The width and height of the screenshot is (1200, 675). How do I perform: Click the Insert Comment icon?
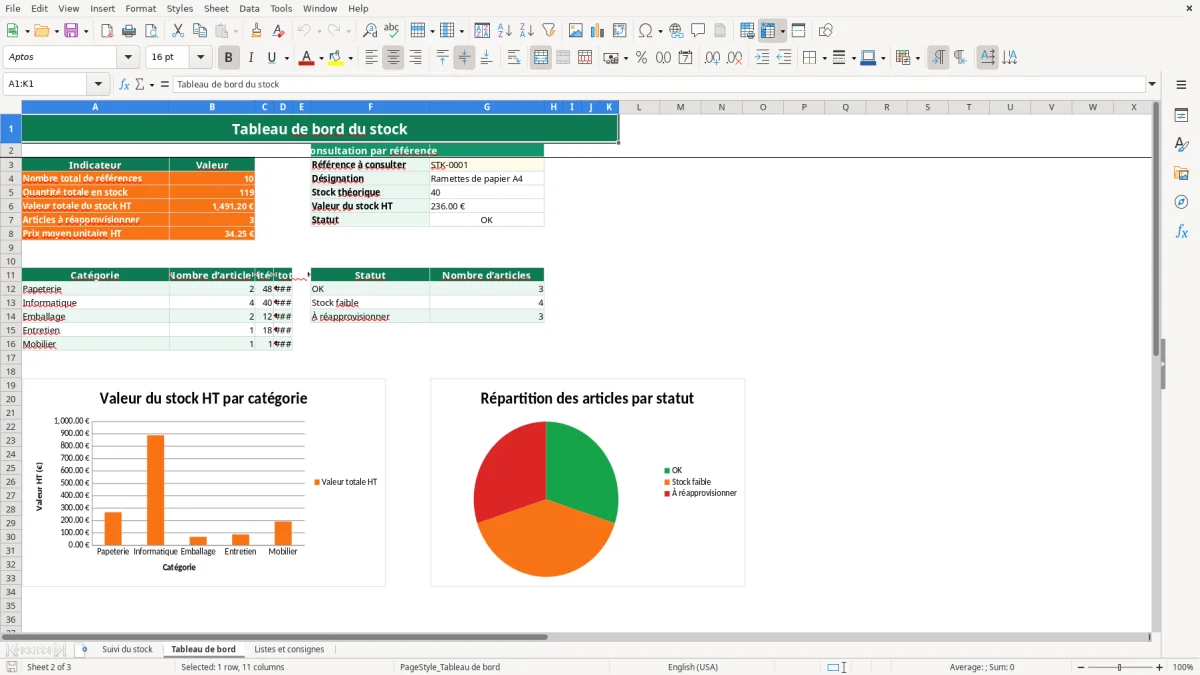698,31
